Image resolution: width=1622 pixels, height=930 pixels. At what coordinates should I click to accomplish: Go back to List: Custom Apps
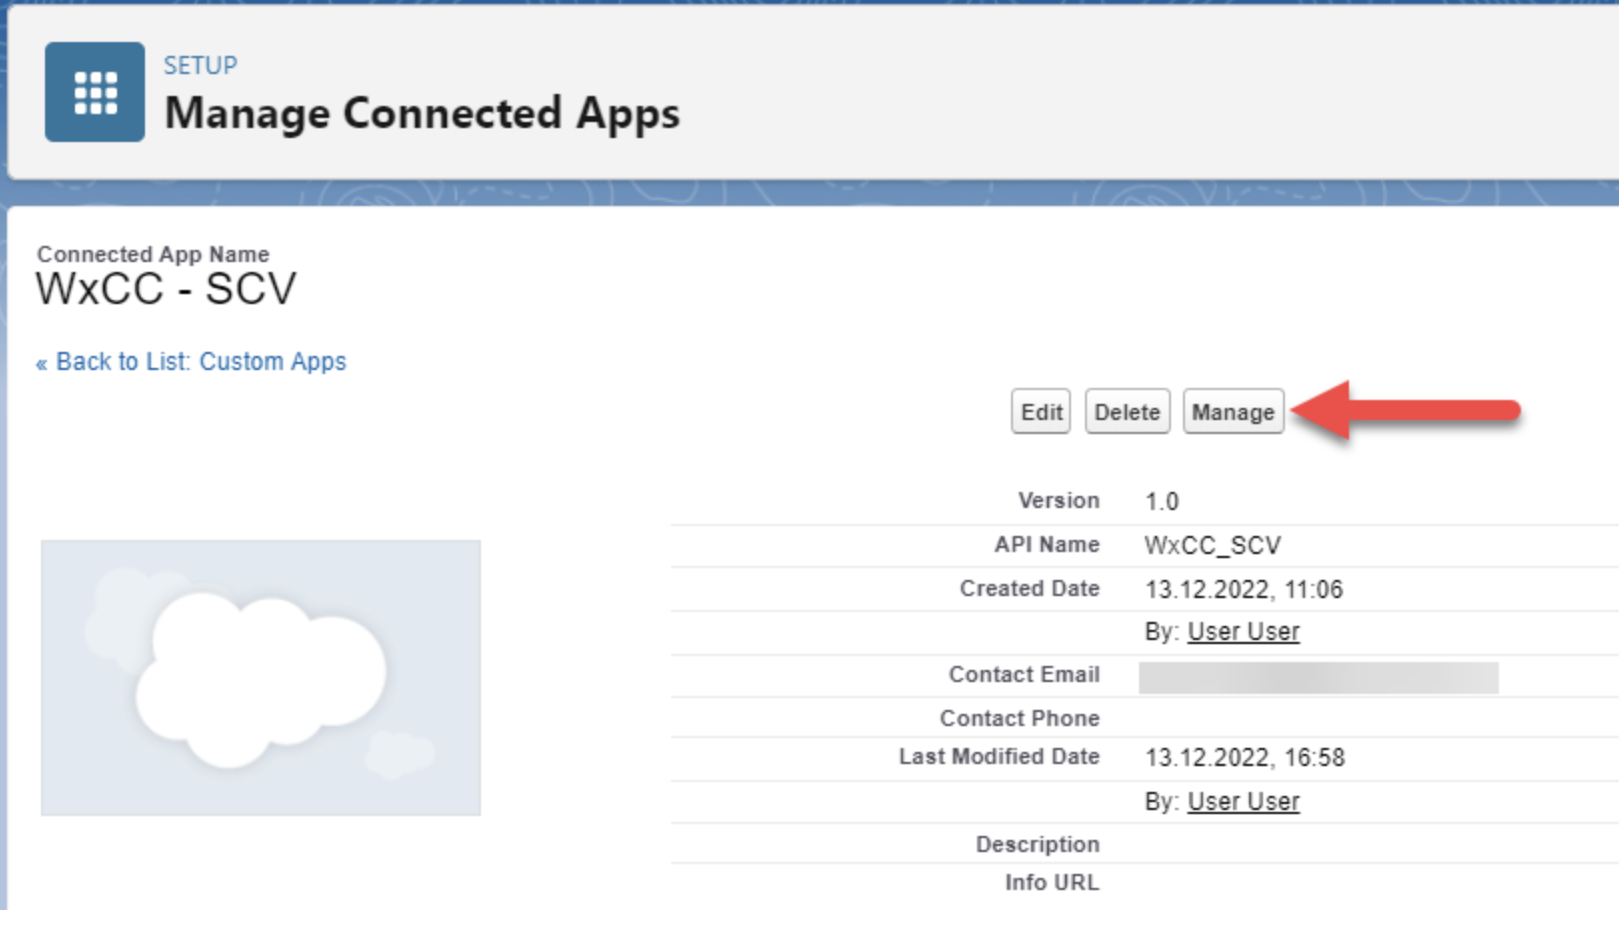point(191,361)
